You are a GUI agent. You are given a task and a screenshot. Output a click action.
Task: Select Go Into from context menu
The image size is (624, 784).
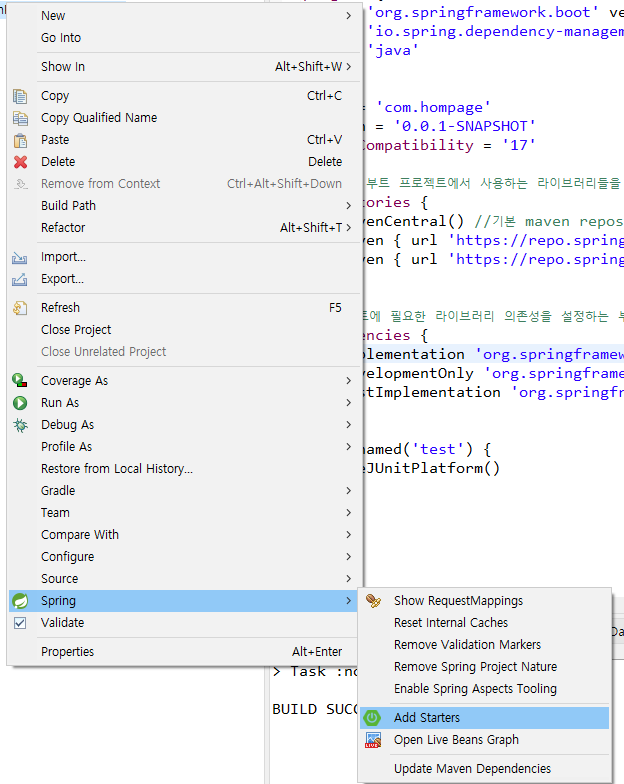tap(183, 38)
